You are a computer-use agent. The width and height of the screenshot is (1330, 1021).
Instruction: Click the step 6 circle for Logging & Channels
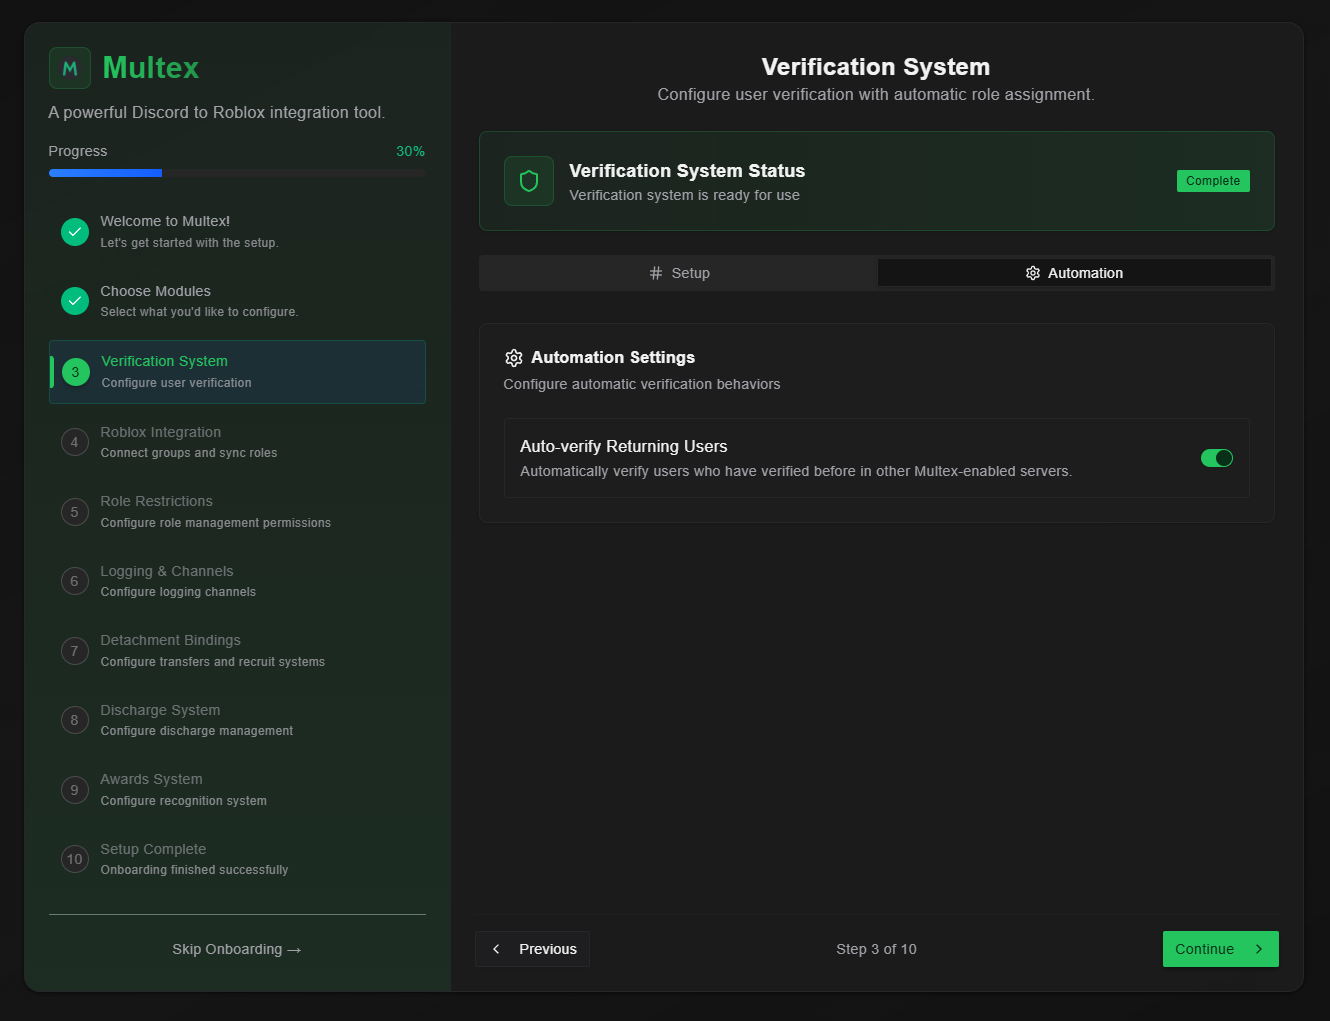click(x=75, y=581)
